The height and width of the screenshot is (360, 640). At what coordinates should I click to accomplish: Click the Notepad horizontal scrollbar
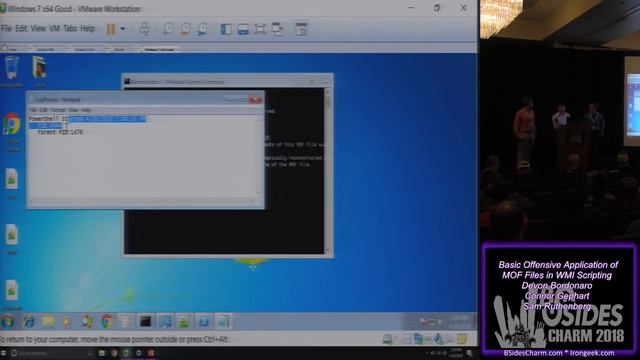pyautogui.click(x=143, y=200)
